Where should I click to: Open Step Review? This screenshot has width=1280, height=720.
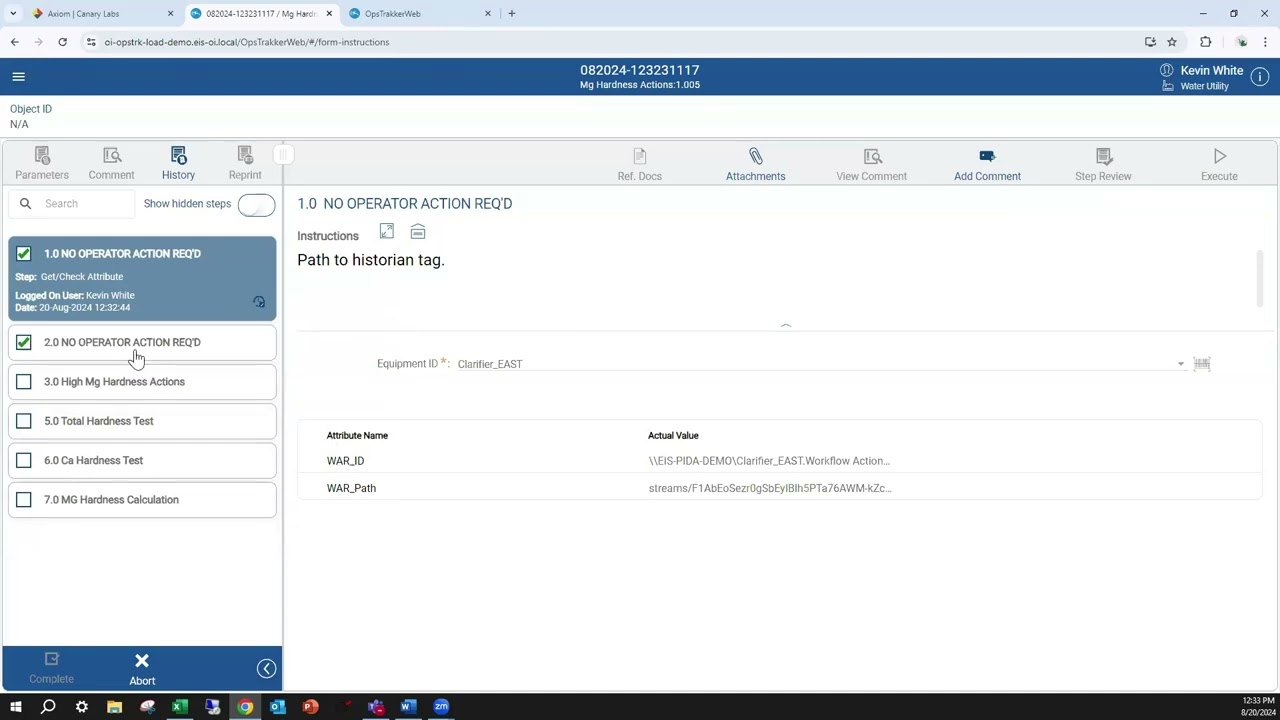(x=1103, y=165)
